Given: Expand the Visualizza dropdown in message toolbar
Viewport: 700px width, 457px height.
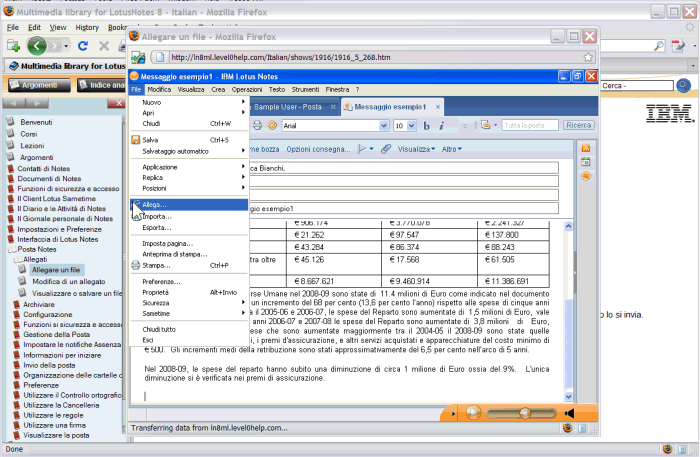Looking at the screenshot, I should [415, 149].
